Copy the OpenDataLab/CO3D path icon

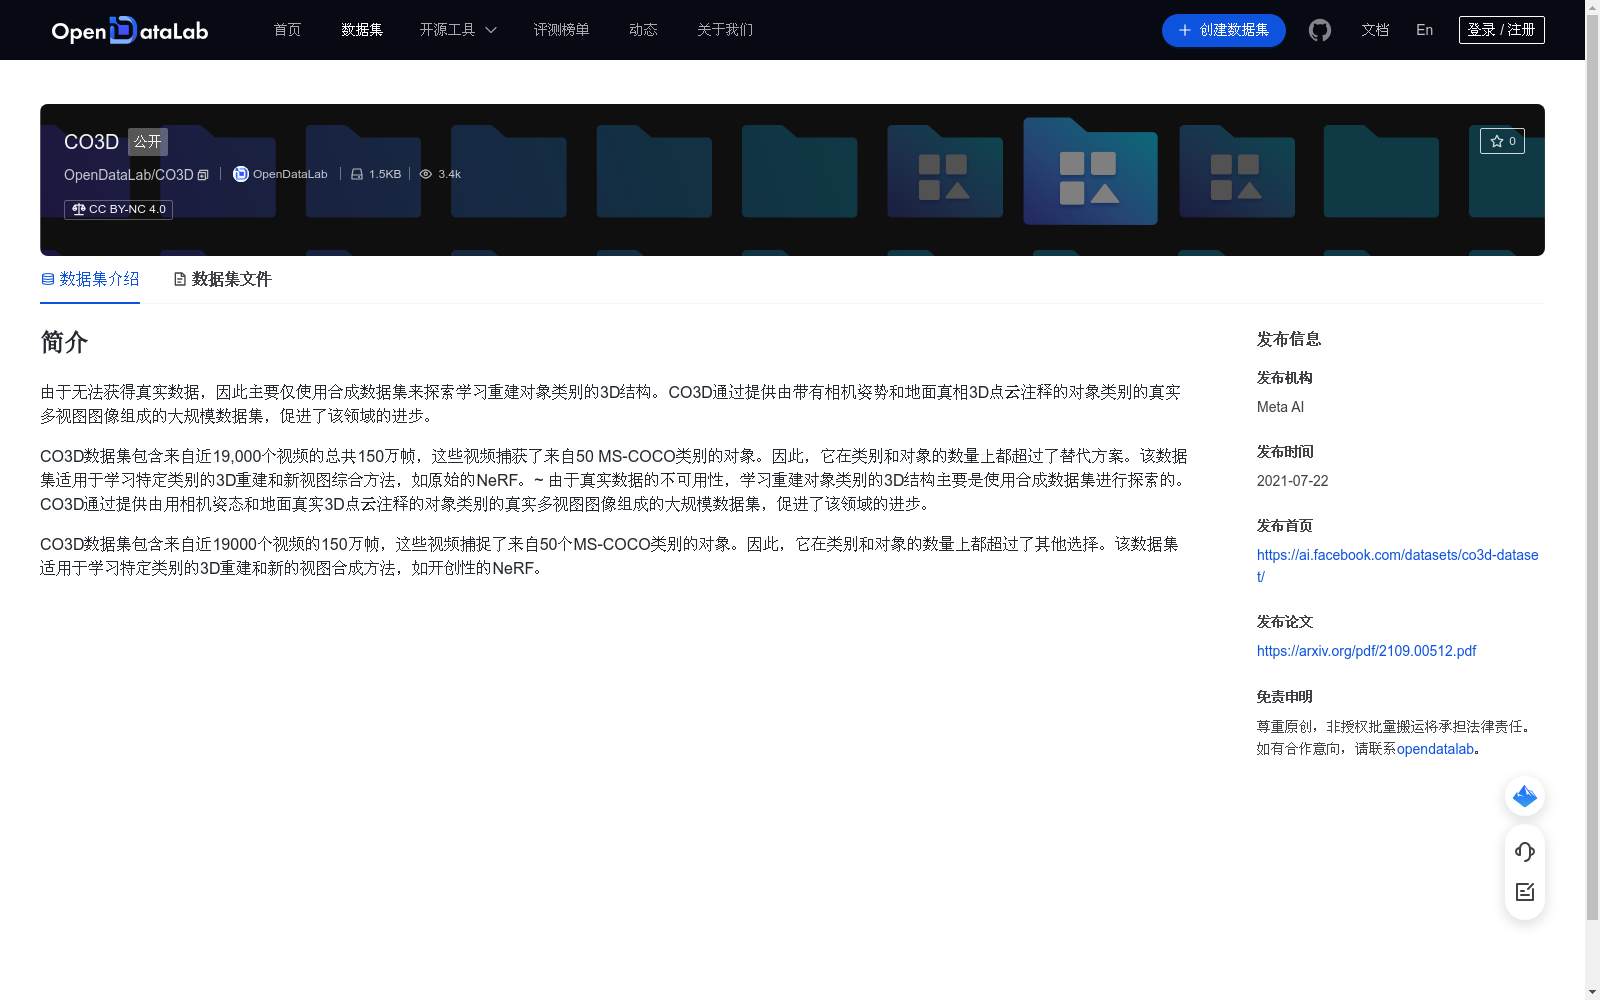[x=203, y=175]
